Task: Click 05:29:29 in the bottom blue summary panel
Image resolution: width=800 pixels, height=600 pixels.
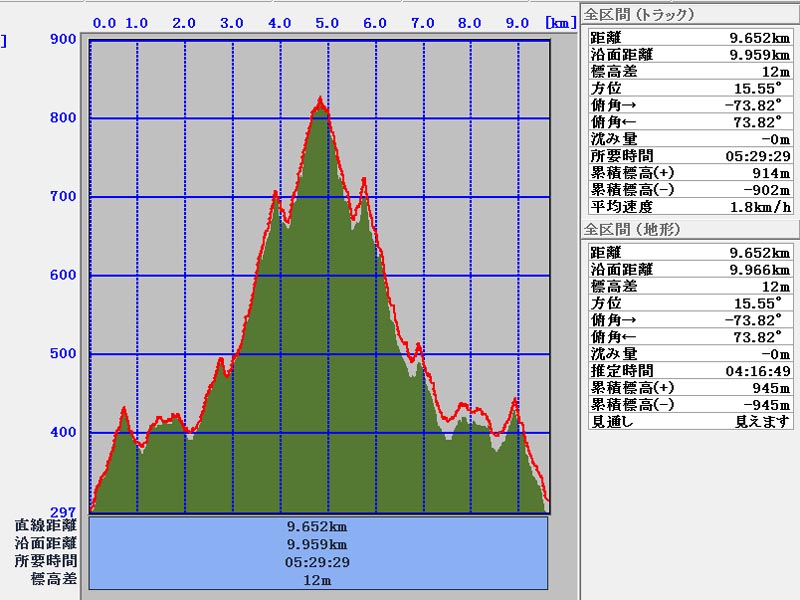Action: tap(318, 562)
